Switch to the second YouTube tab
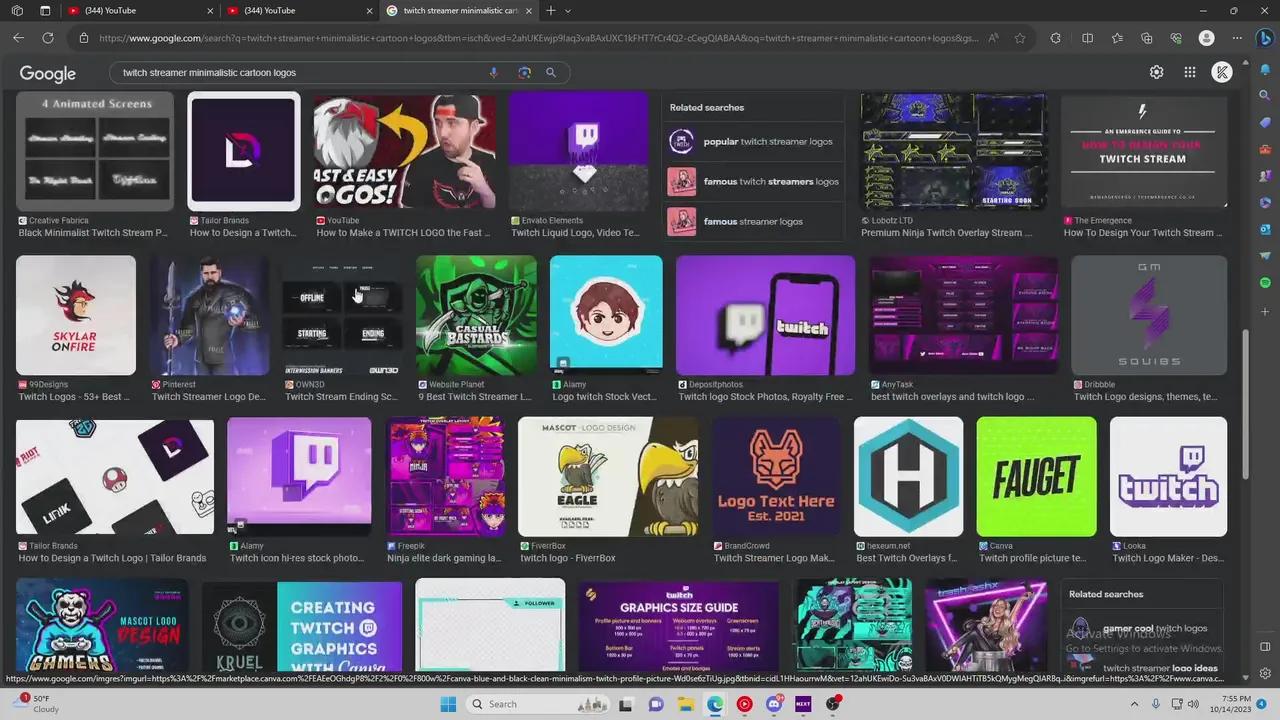The height and width of the screenshot is (720, 1280). click(299, 10)
